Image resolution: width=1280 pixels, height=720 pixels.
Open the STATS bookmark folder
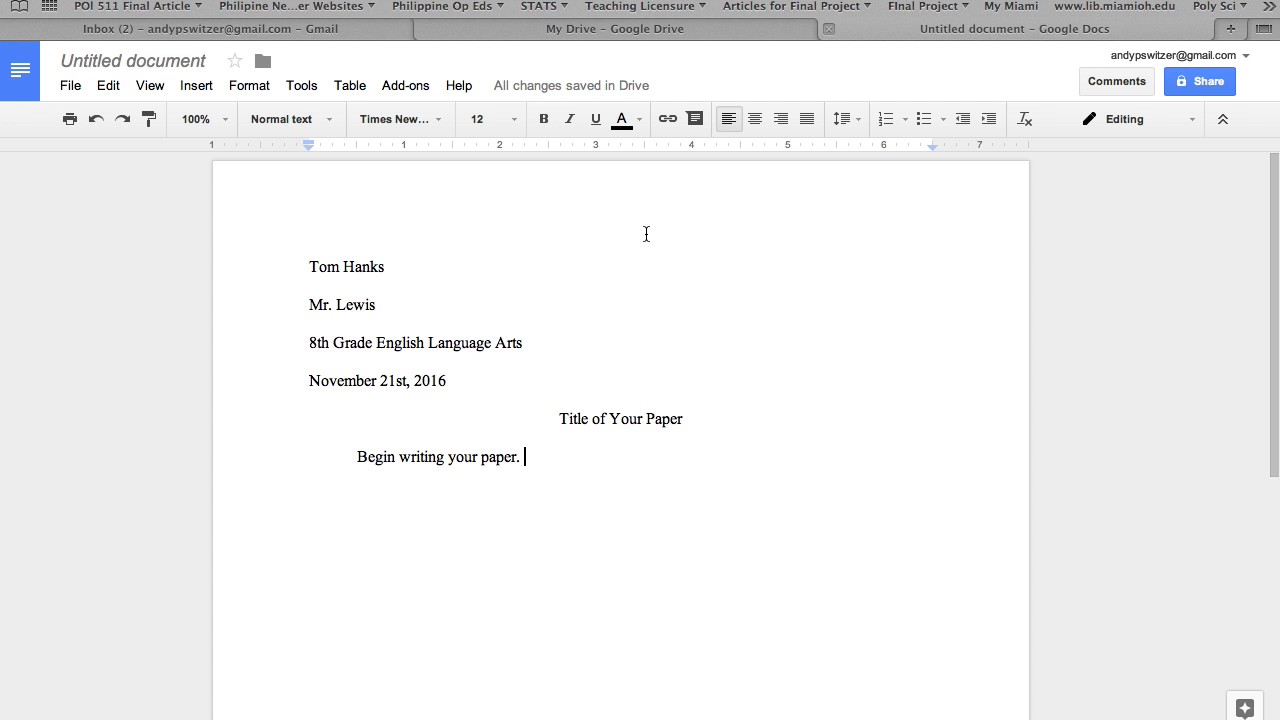coord(544,6)
